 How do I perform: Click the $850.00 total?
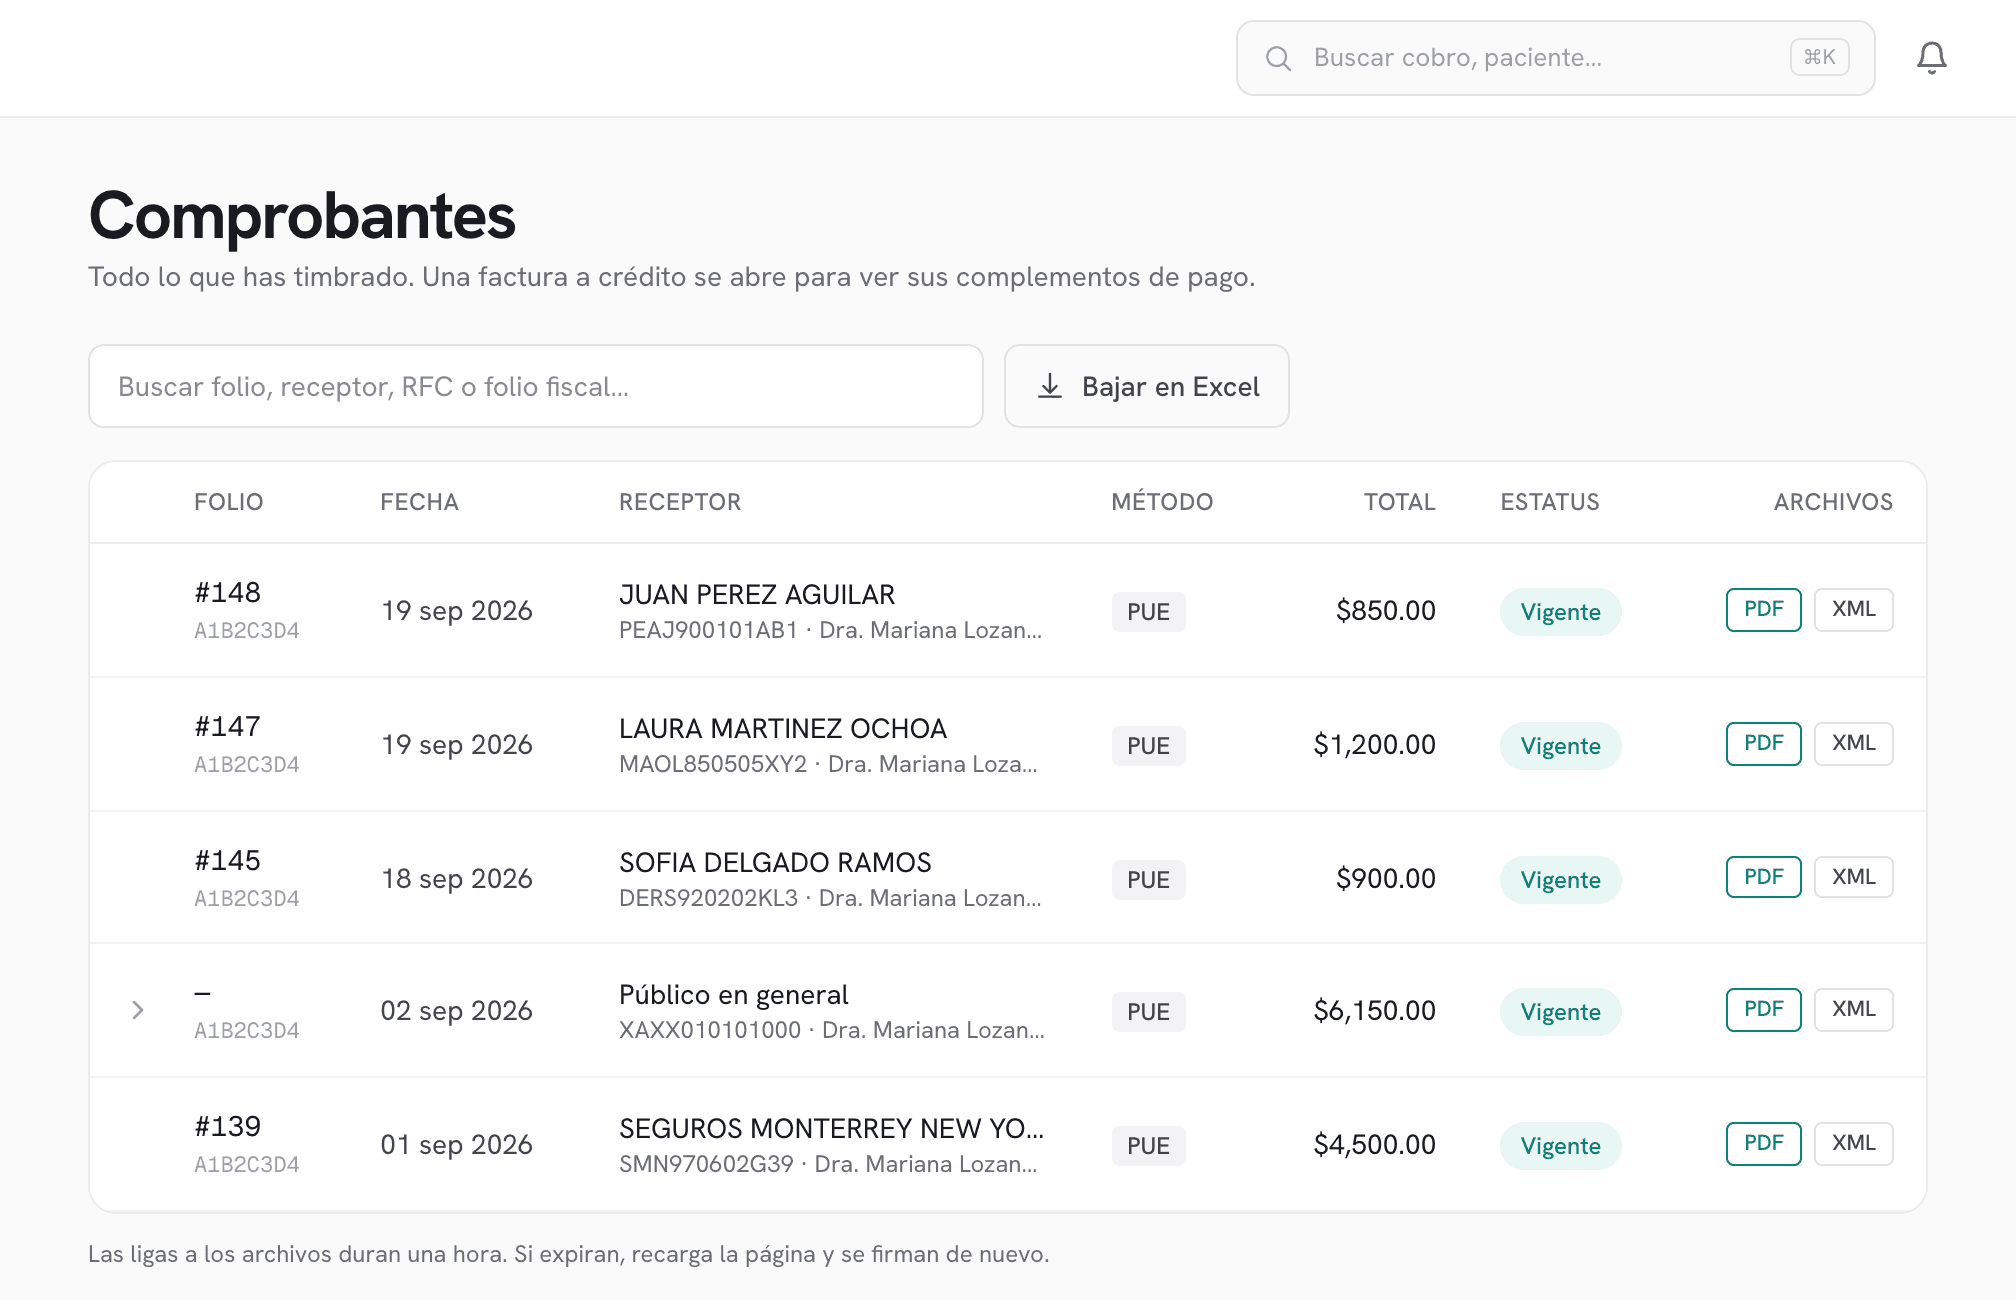tap(1385, 611)
